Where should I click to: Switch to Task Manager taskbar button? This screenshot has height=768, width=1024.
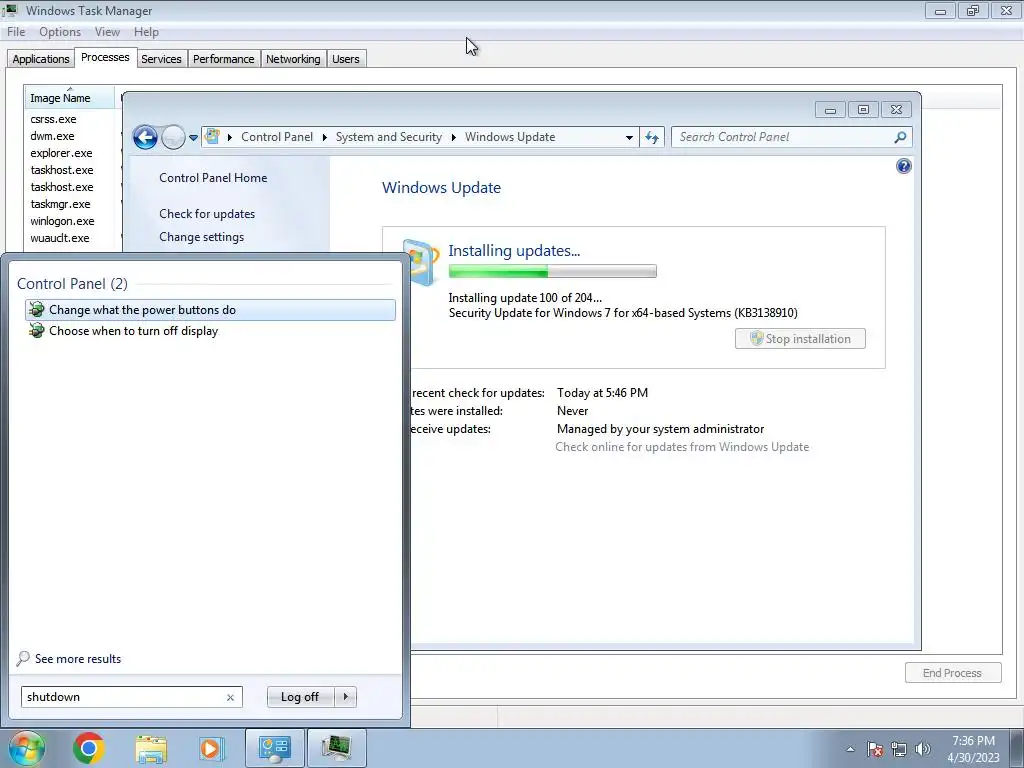pos(336,748)
